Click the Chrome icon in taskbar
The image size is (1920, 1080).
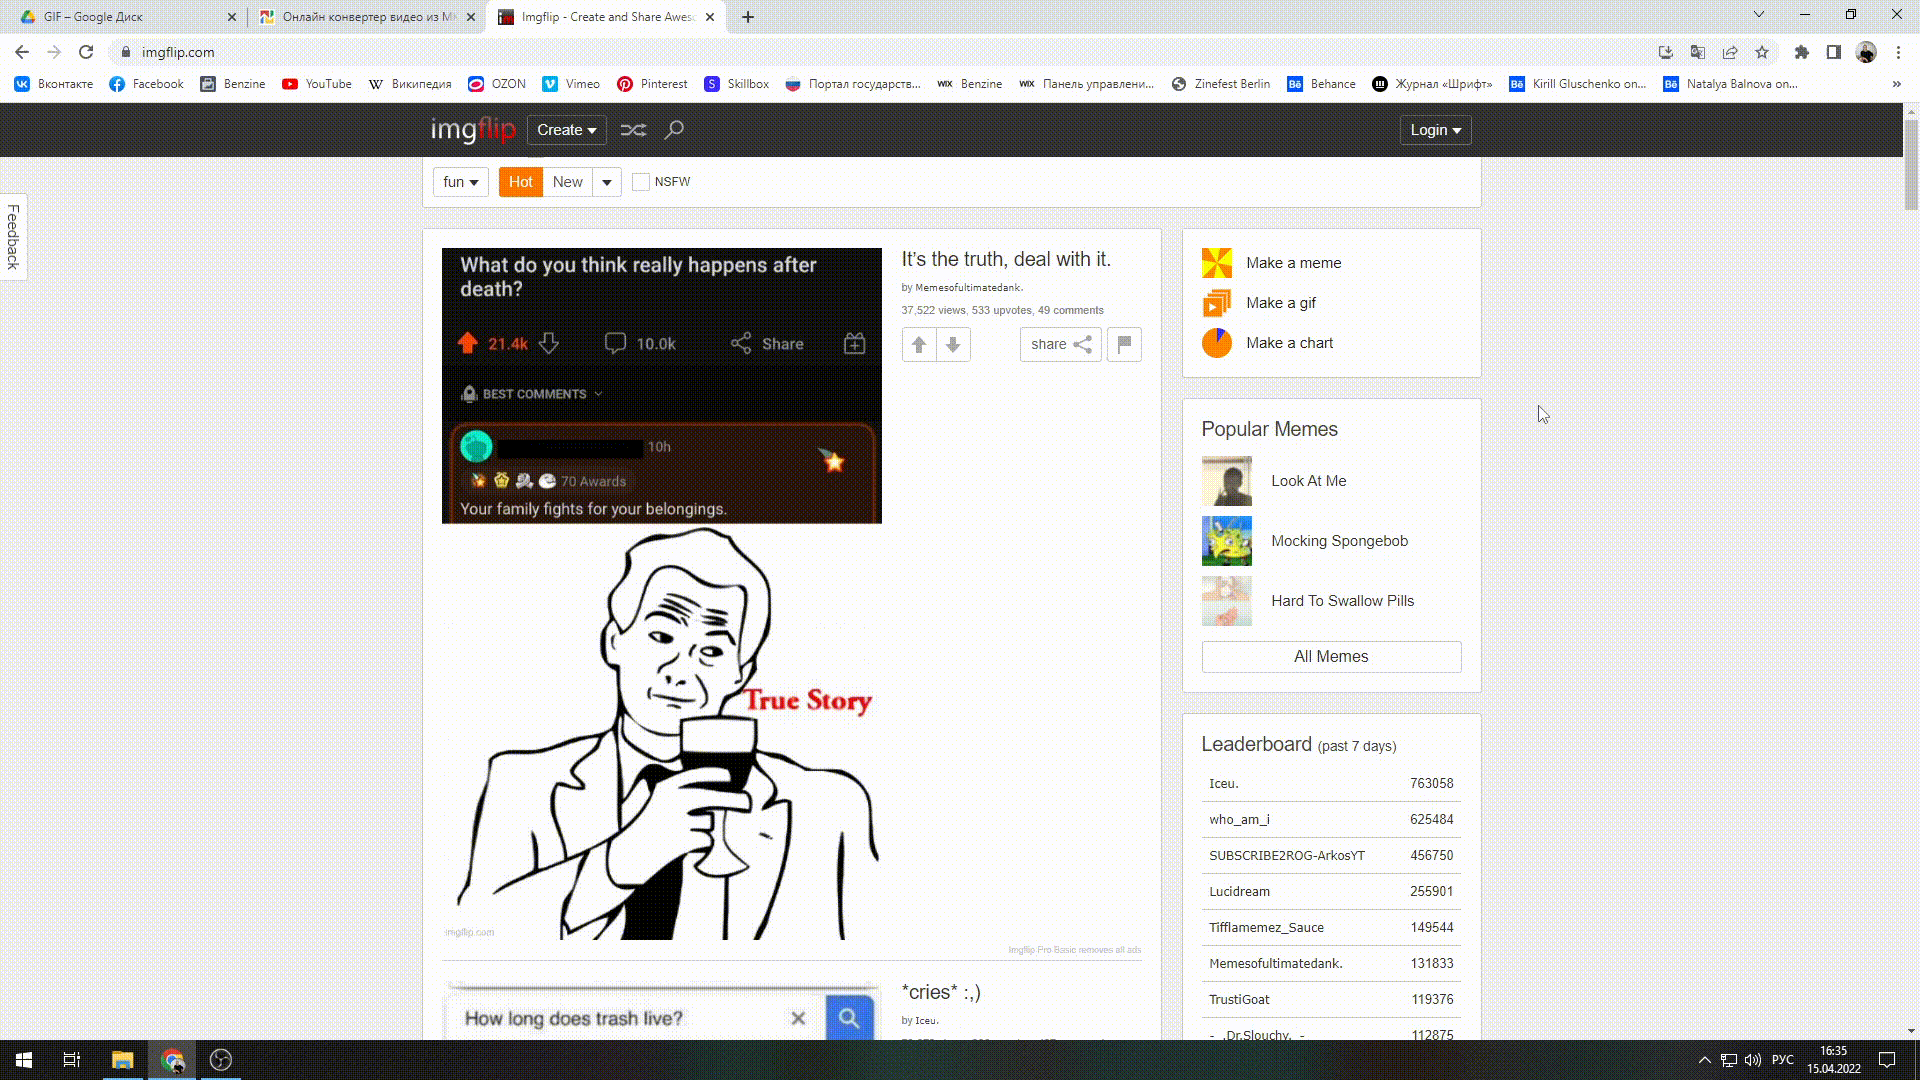click(172, 1060)
